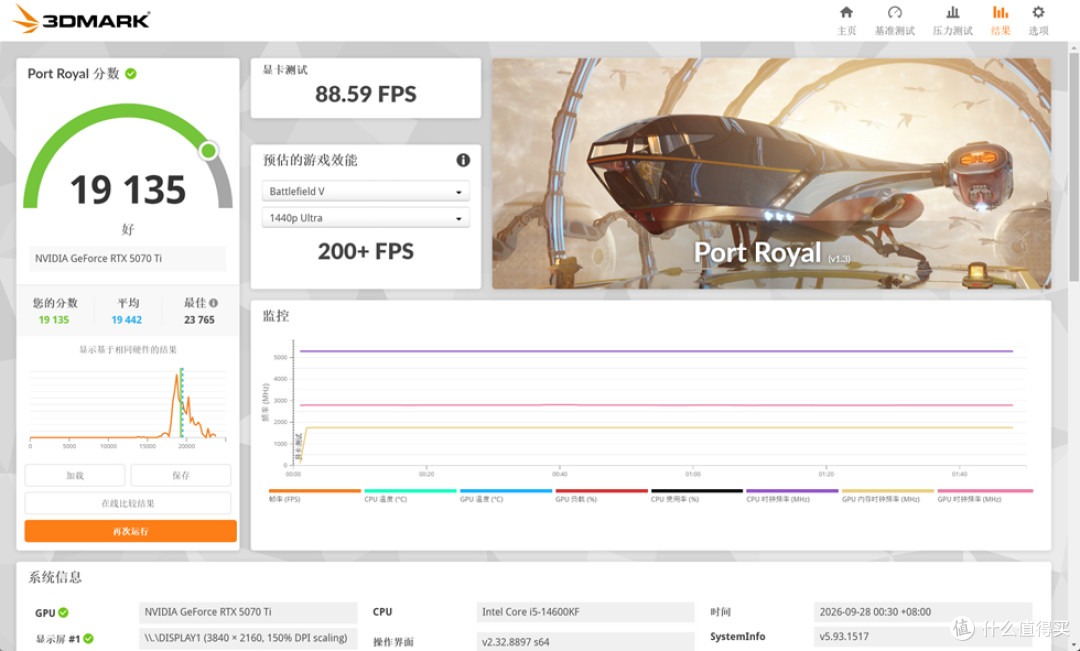1080x651 pixels.
Task: Click the 200+ FPS estimated performance value
Action: tap(366, 251)
